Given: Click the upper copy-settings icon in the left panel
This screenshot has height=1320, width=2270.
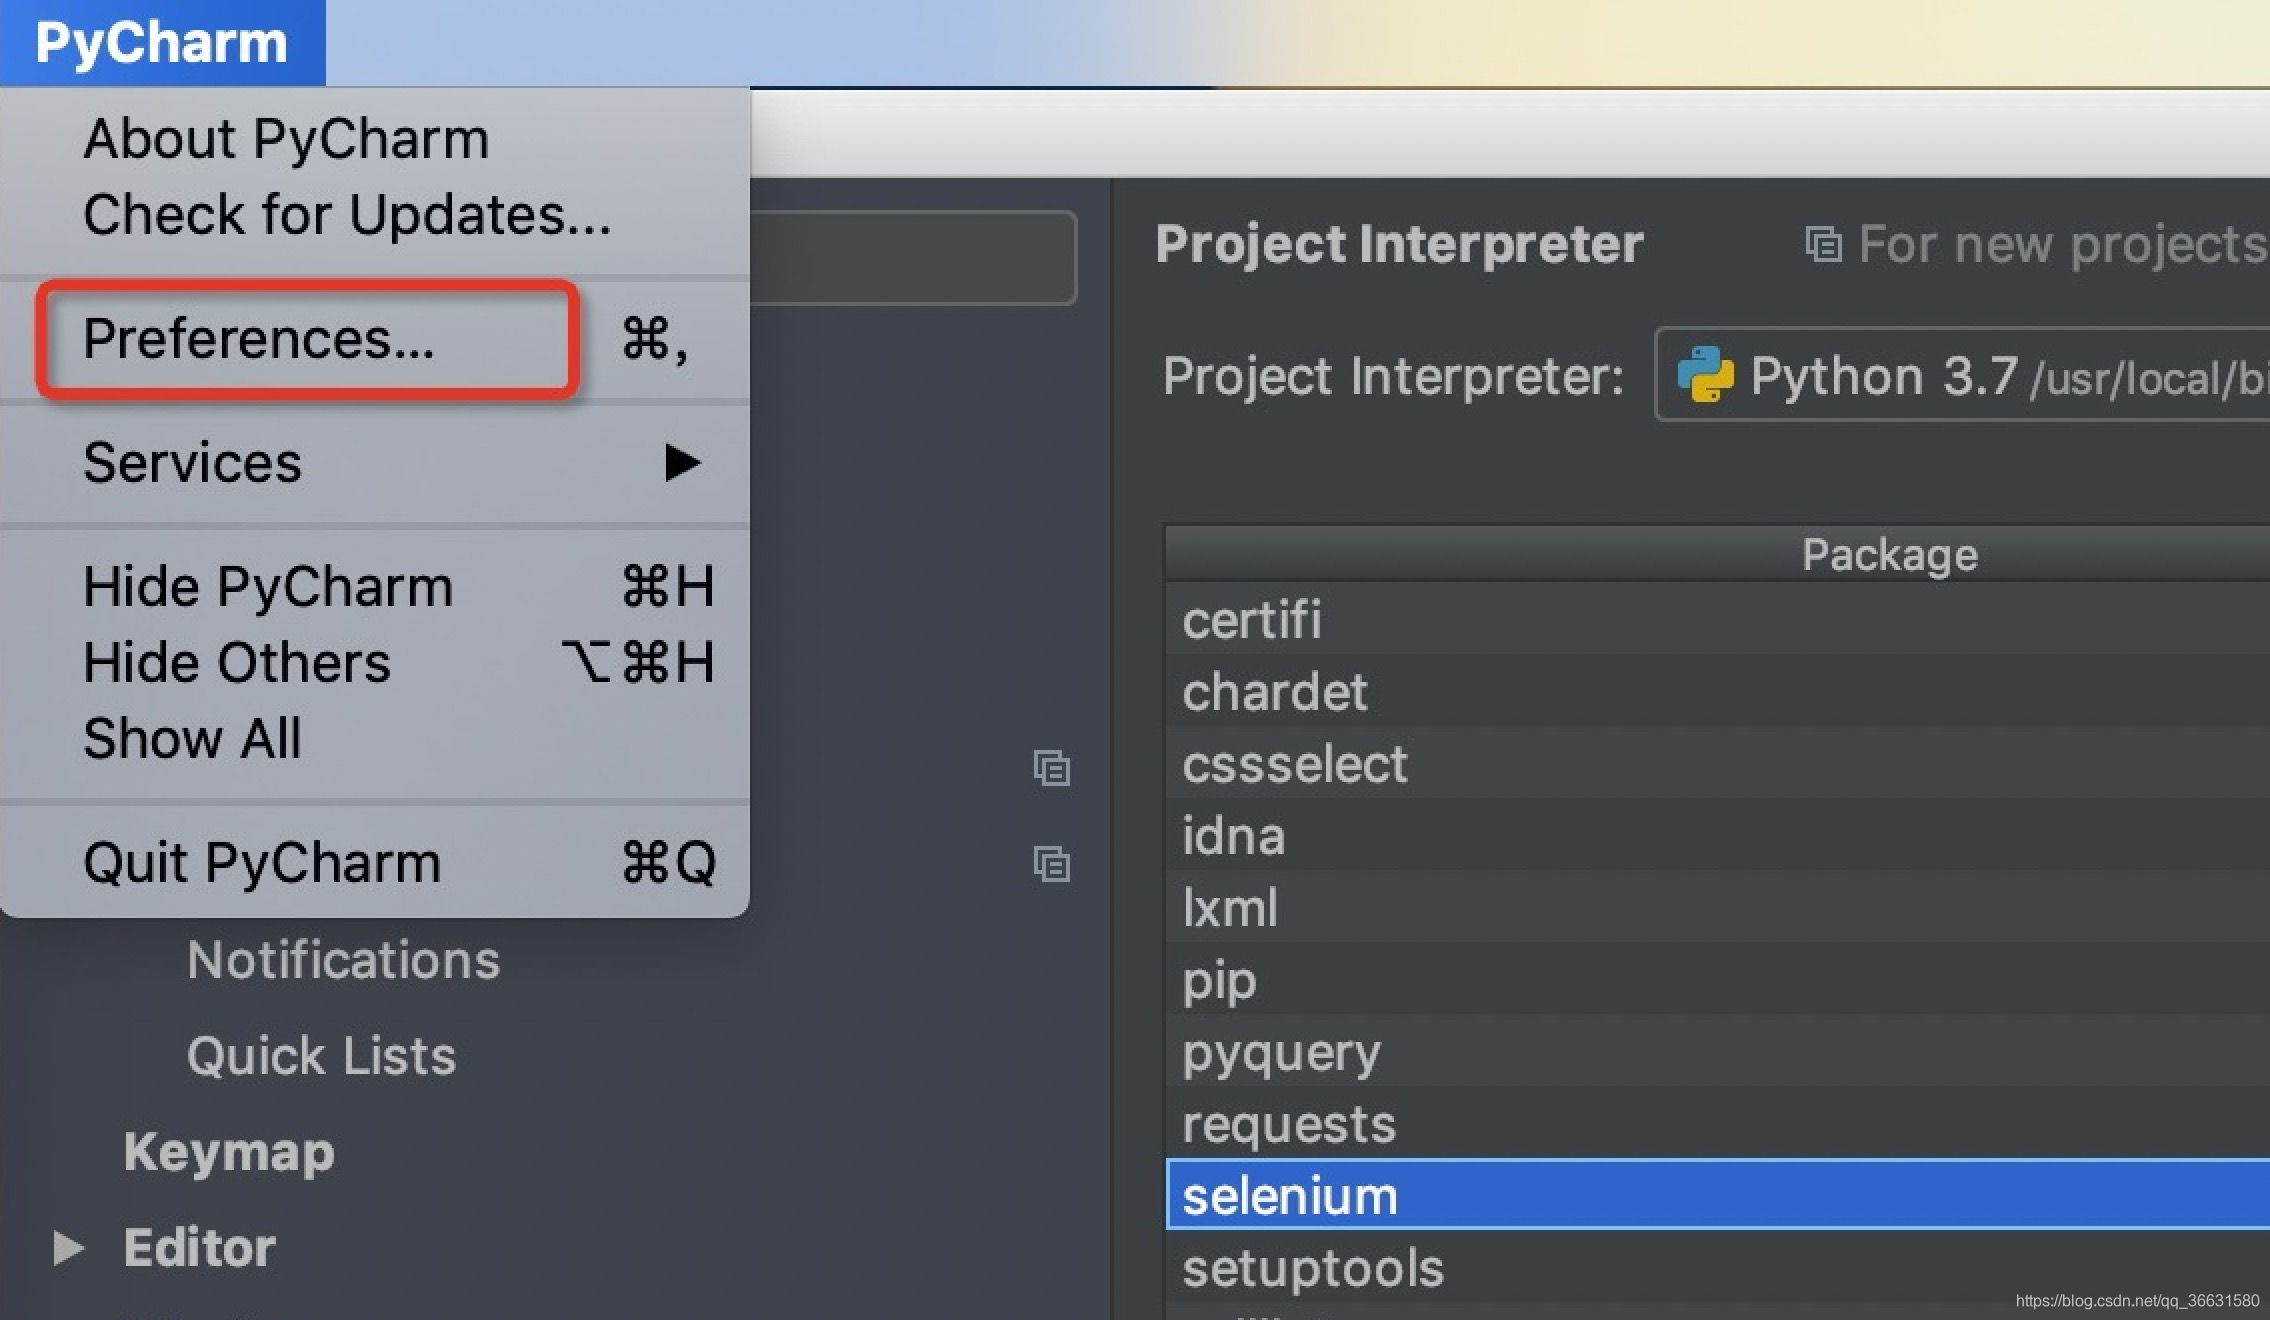Looking at the screenshot, I should pyautogui.click(x=1051, y=769).
